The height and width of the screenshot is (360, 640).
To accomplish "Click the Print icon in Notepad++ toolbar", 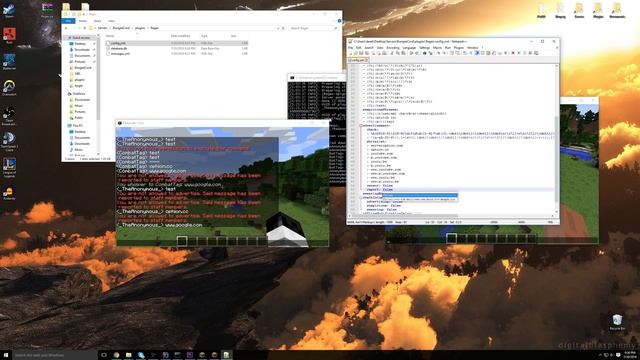I will [385, 53].
